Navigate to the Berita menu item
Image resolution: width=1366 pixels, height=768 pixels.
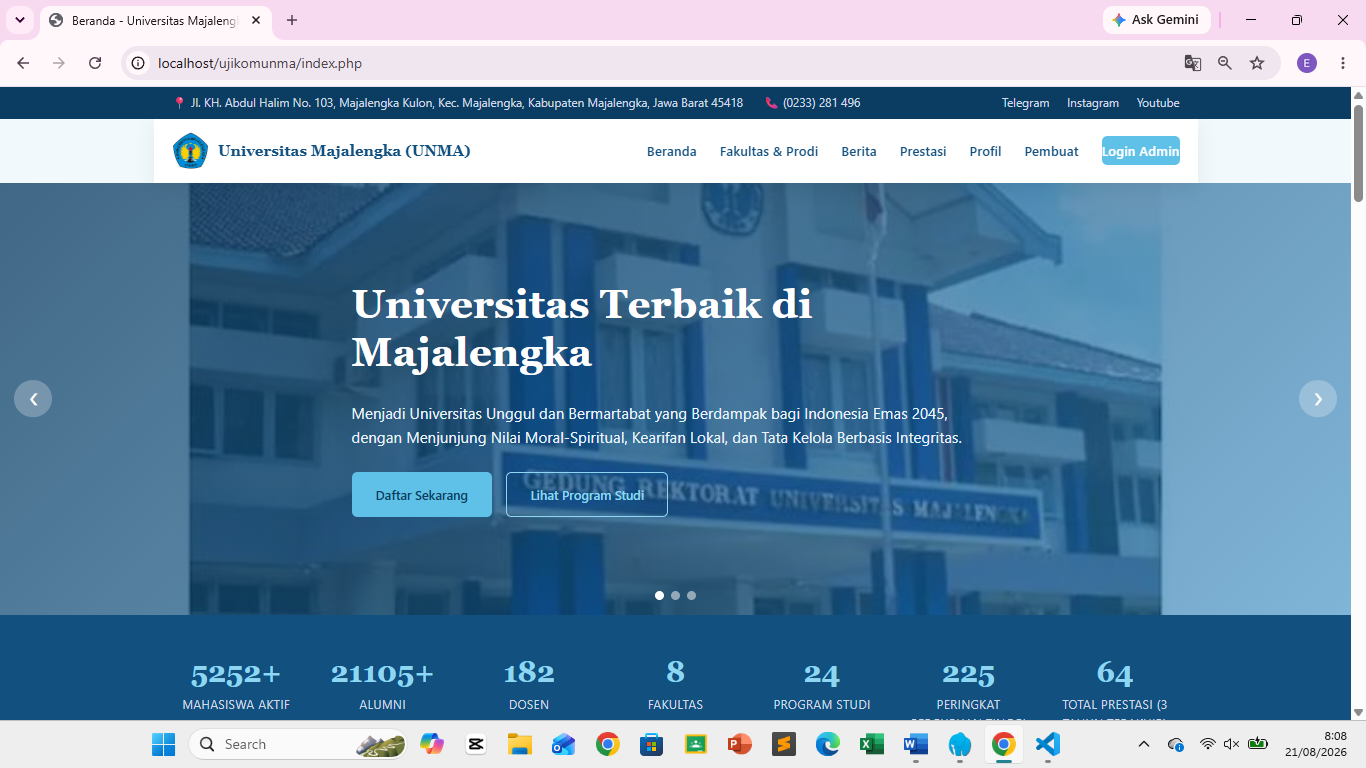[x=859, y=151]
